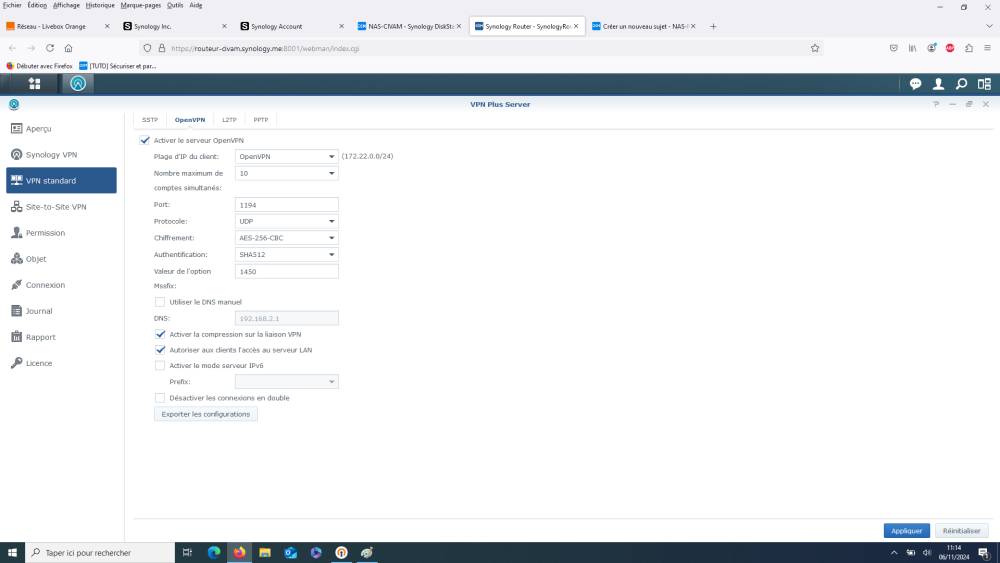Click Exporter les configurations button
1000x563 pixels.
coord(205,414)
